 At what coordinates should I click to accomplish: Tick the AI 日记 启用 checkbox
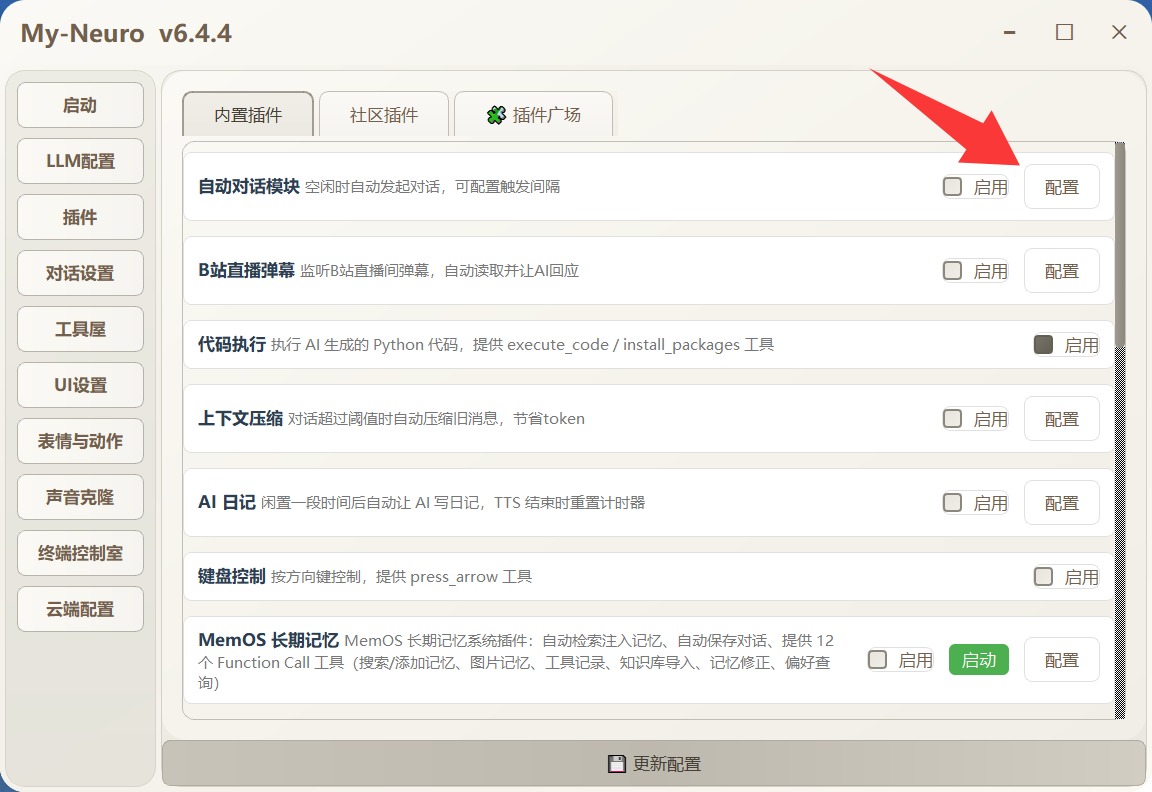click(x=953, y=503)
